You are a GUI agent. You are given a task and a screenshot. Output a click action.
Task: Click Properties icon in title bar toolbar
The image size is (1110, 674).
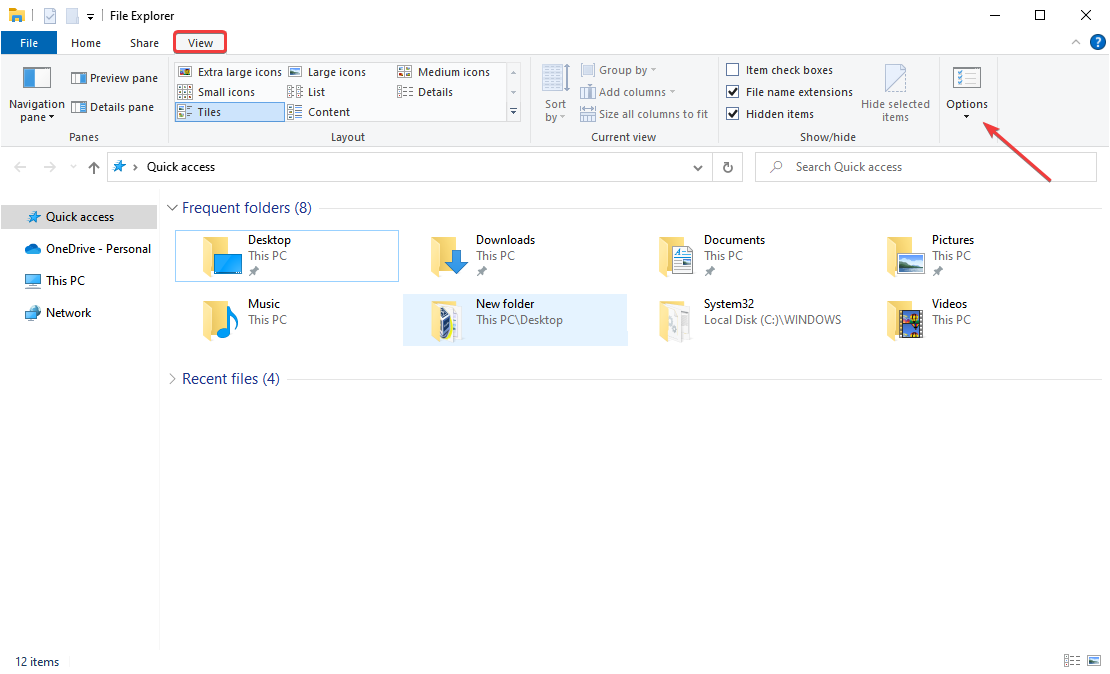coord(50,16)
